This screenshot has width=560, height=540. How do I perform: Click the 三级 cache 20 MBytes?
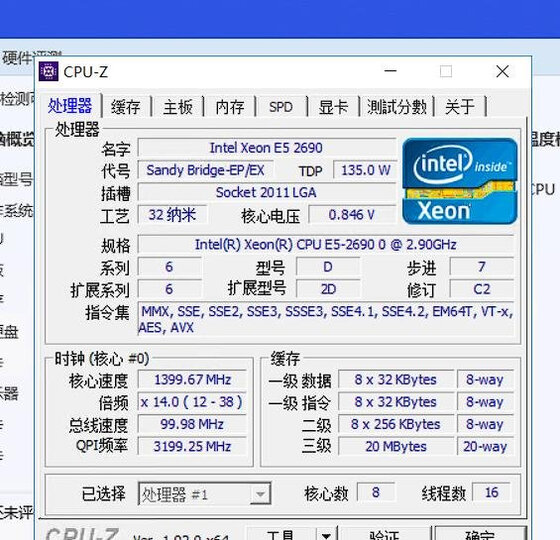(x=396, y=446)
